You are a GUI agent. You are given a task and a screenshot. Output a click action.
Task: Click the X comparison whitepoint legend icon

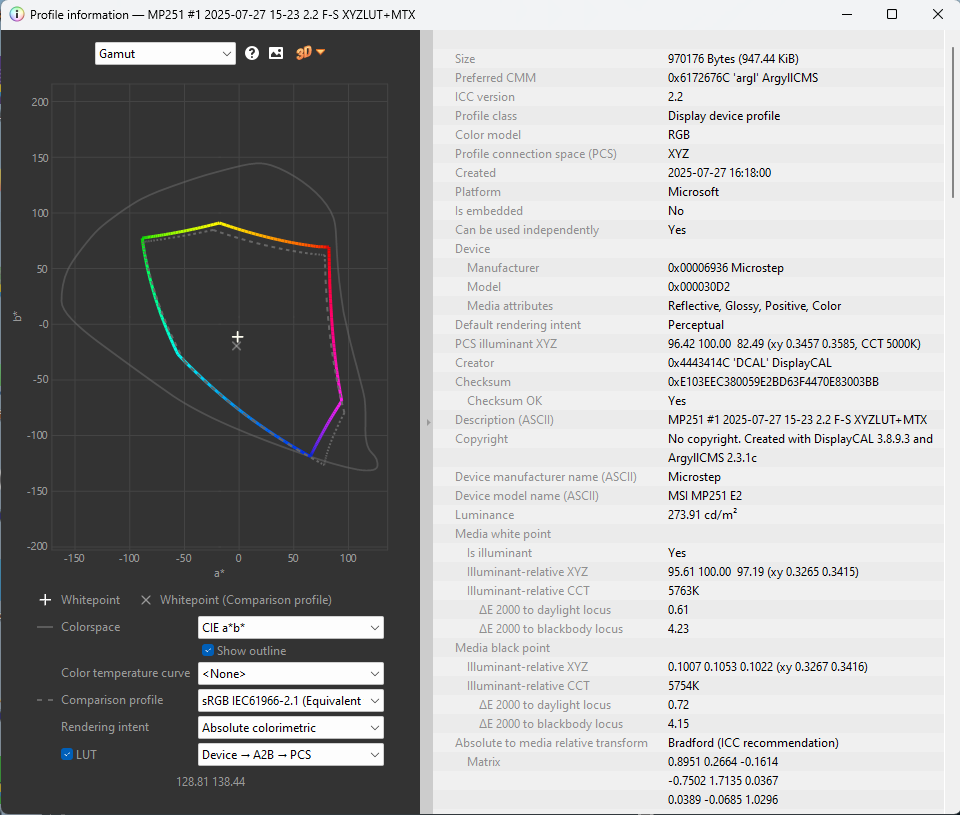pyautogui.click(x=146, y=600)
